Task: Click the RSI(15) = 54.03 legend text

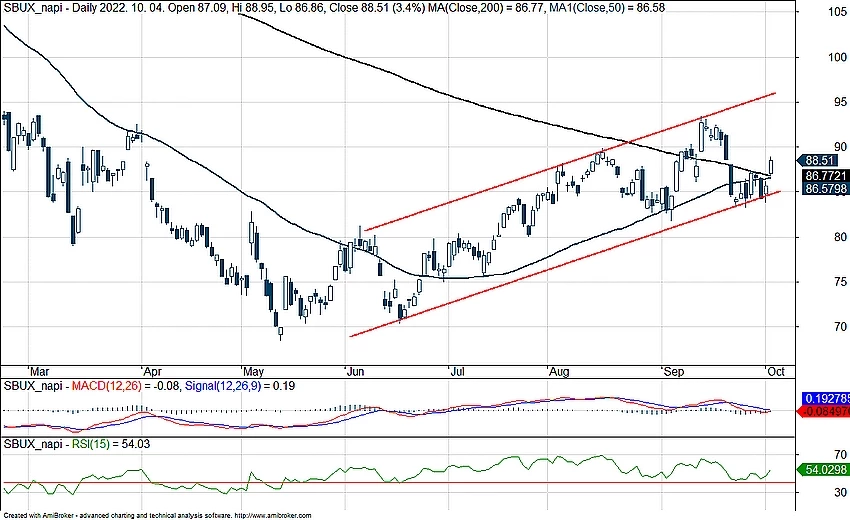Action: tap(111, 444)
